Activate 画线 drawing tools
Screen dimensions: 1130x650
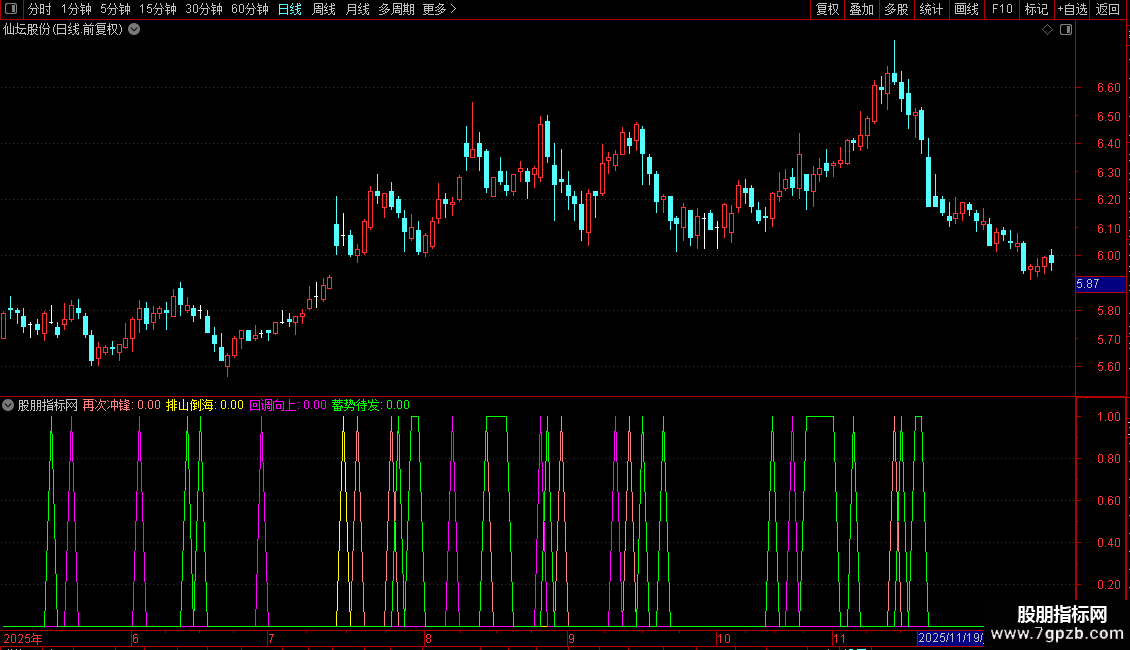click(966, 9)
